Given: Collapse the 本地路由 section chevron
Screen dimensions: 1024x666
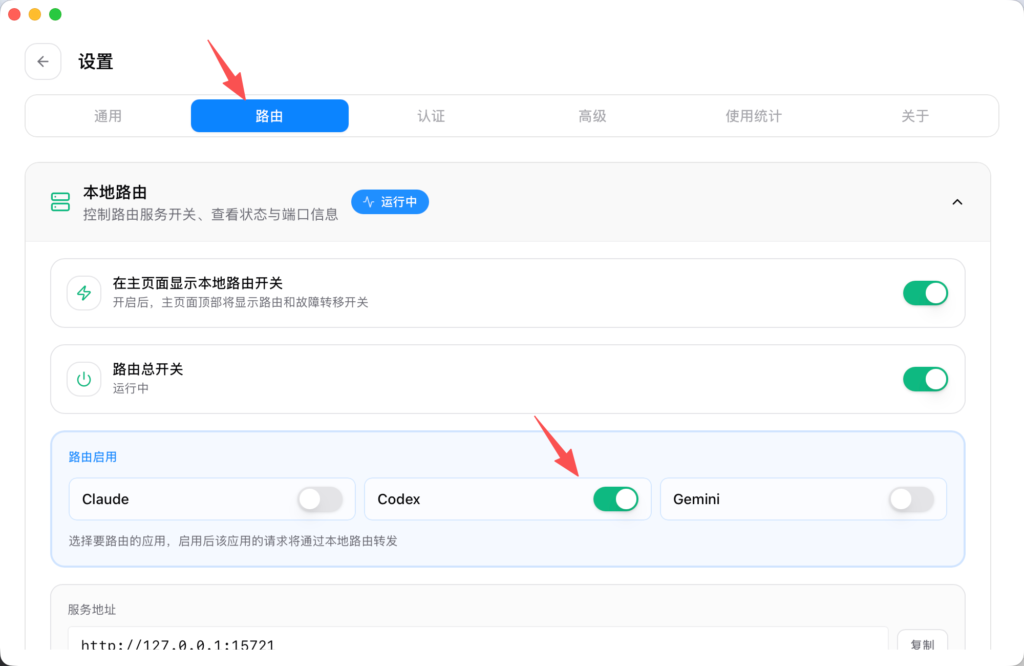Looking at the screenshot, I should (957, 202).
